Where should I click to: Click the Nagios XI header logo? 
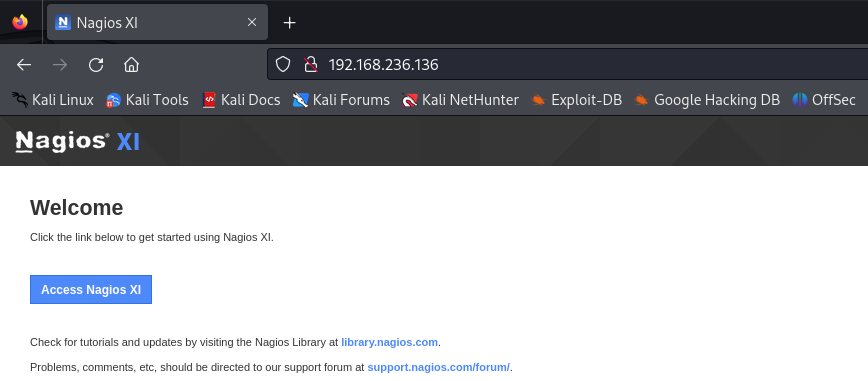coord(78,142)
